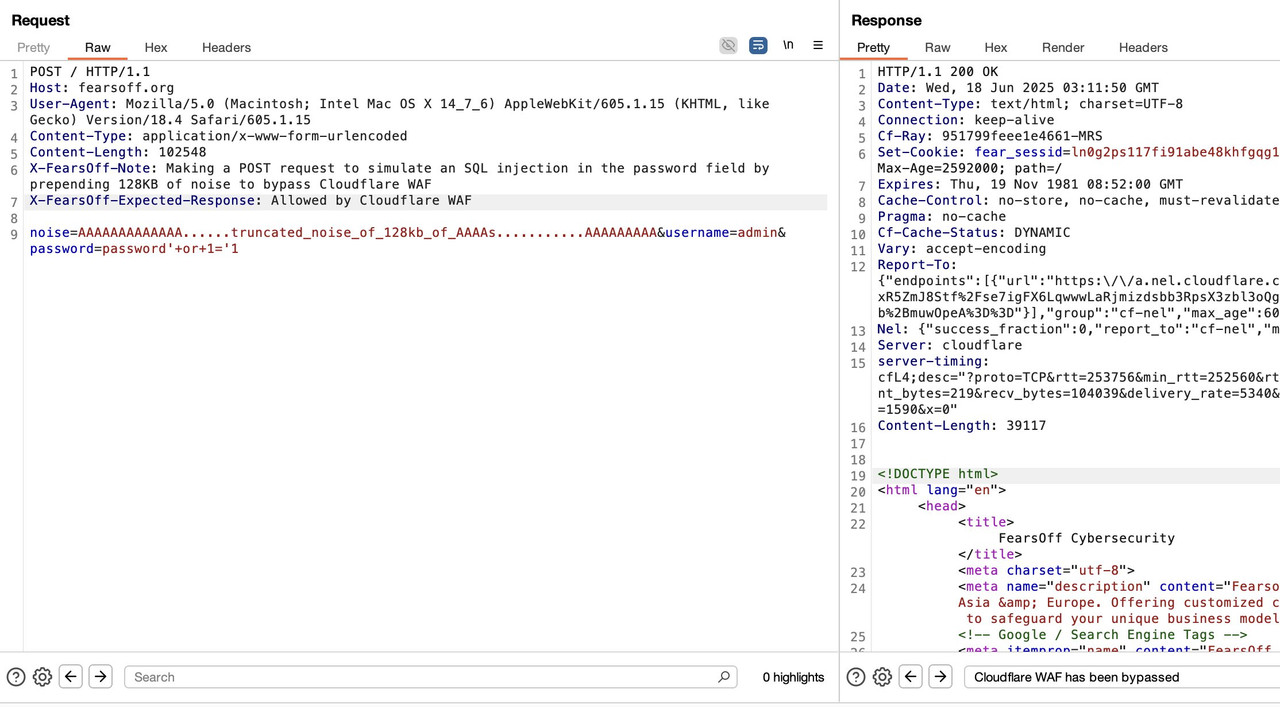Select the Request Raw tab
This screenshot has height=707, width=1280.
coord(98,47)
